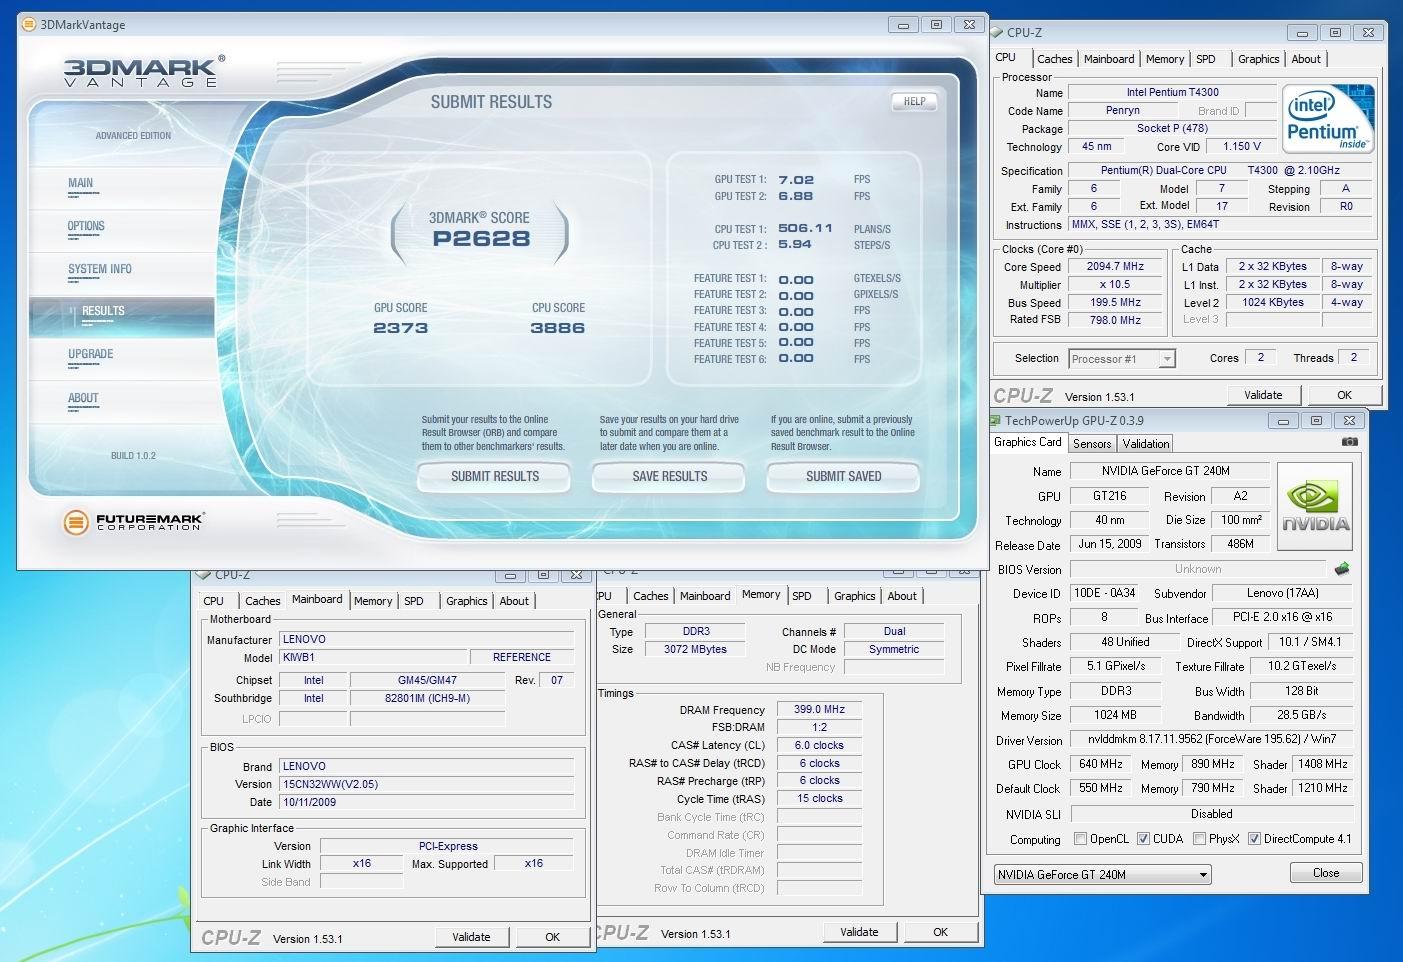Open Memory tab in mainboard CPU-Z window
The height and width of the screenshot is (962, 1403).
click(x=373, y=601)
